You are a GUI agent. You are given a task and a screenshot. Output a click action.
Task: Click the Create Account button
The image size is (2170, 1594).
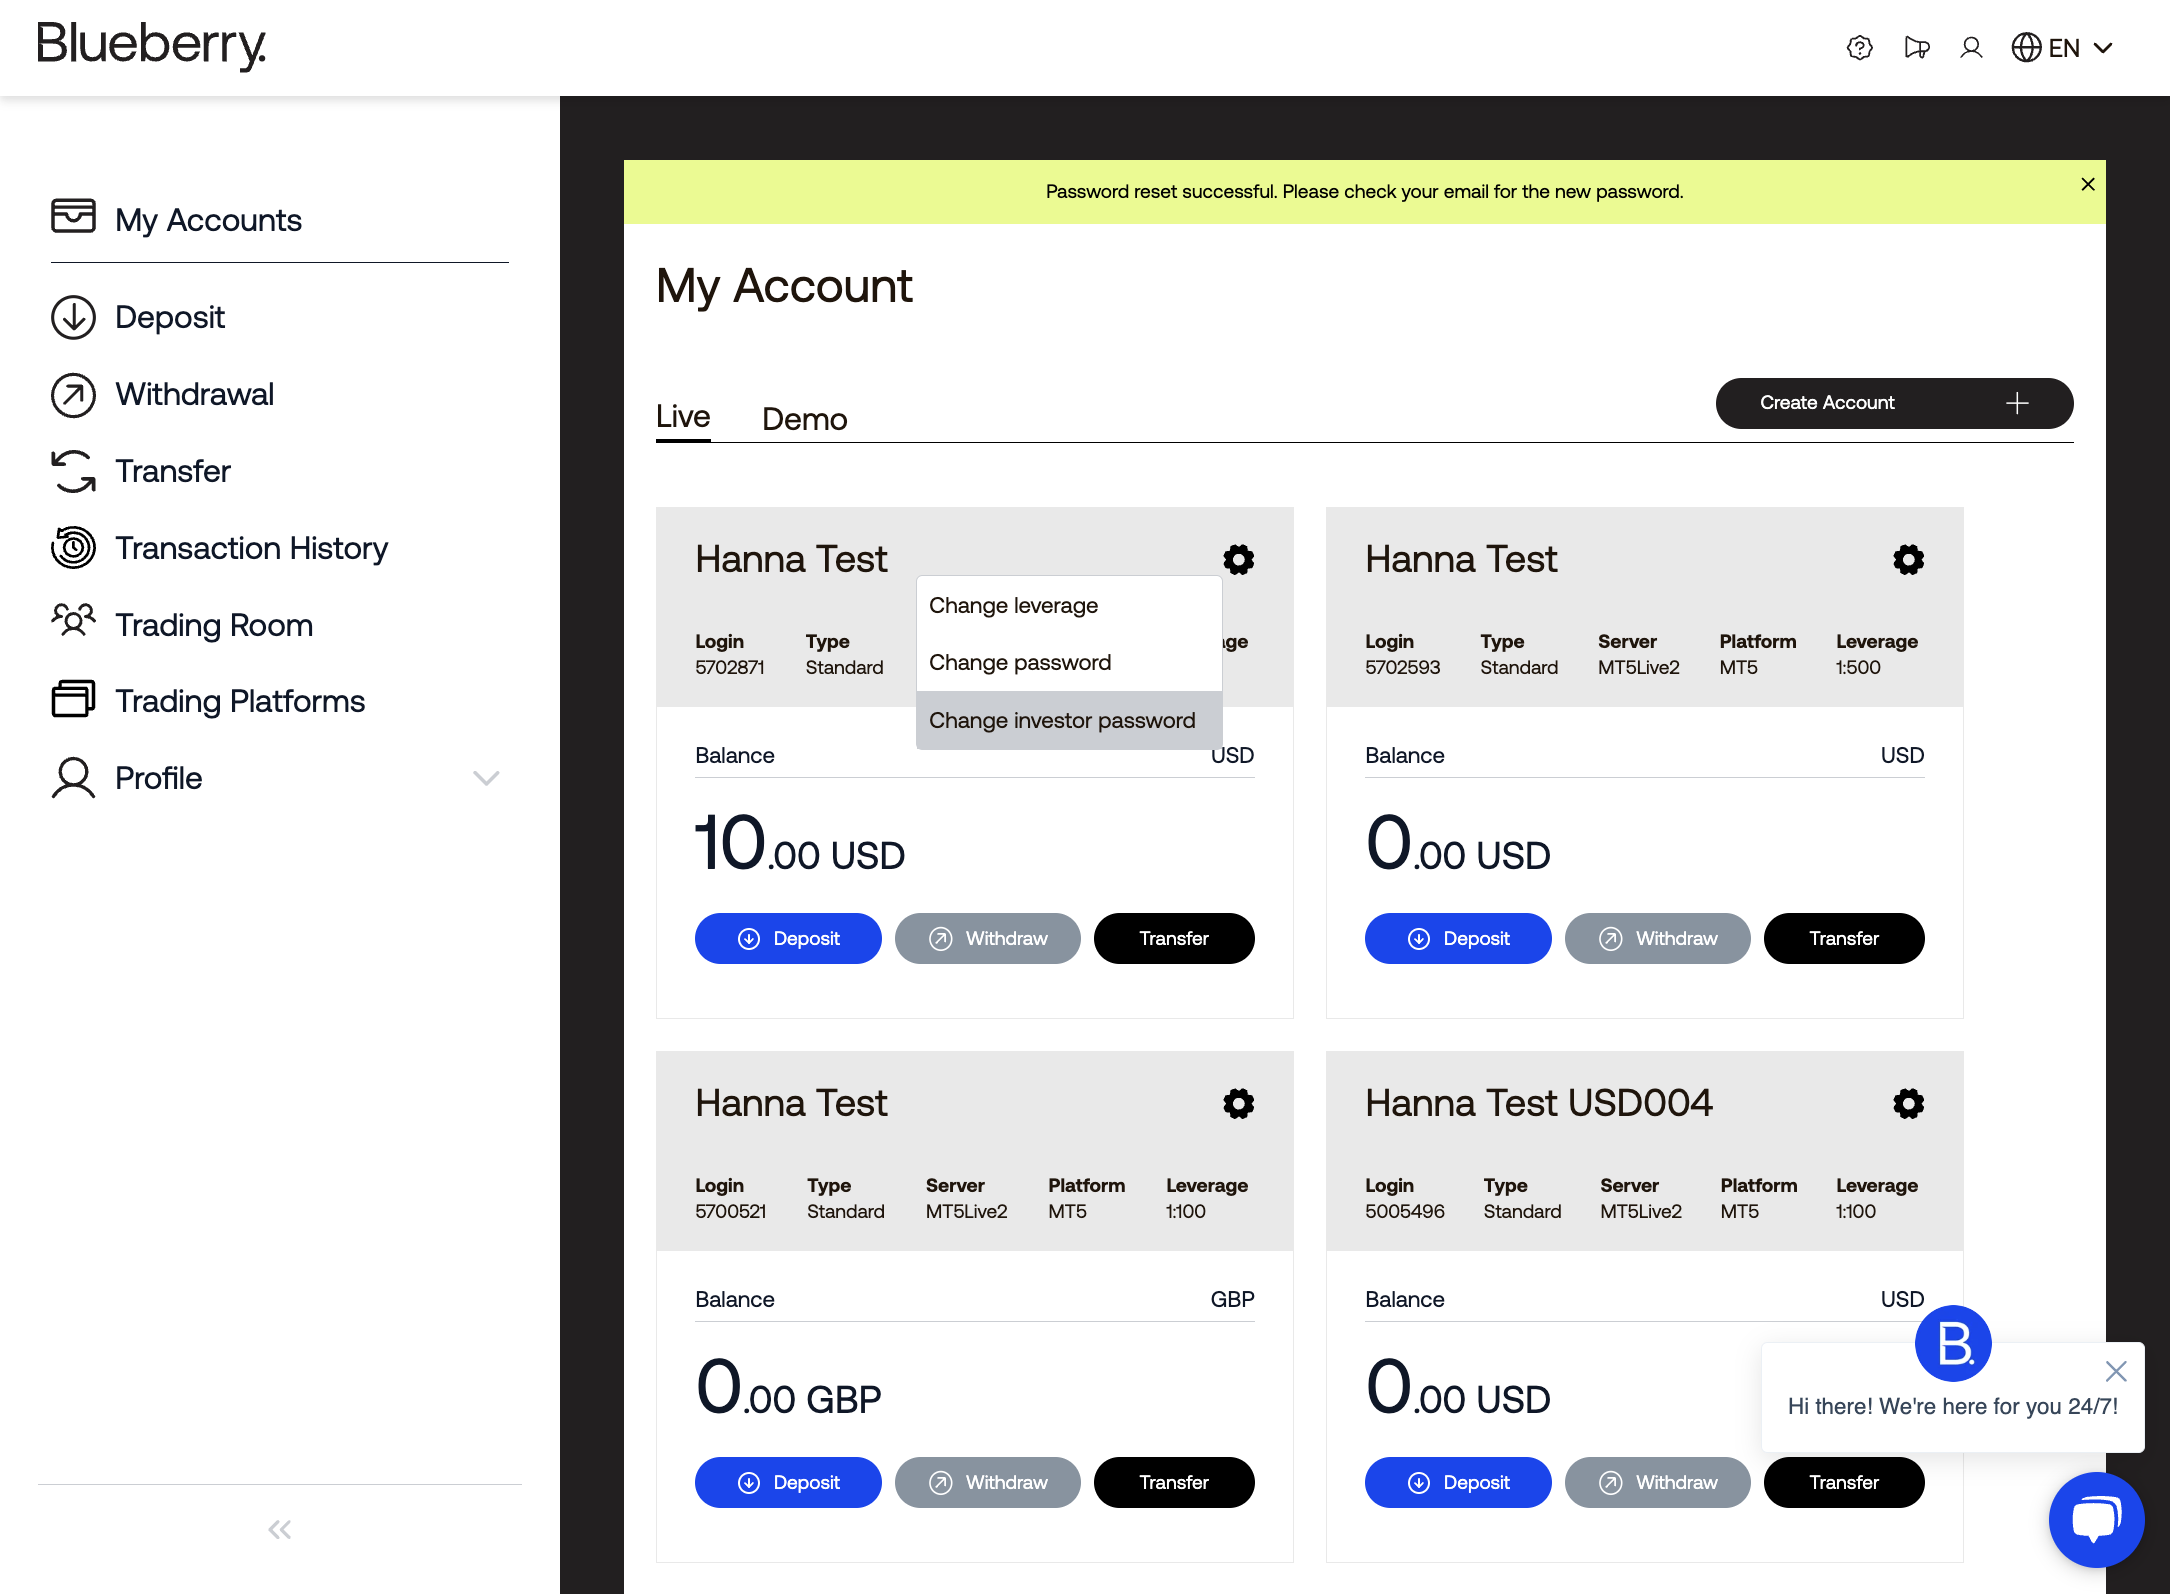pos(1894,403)
